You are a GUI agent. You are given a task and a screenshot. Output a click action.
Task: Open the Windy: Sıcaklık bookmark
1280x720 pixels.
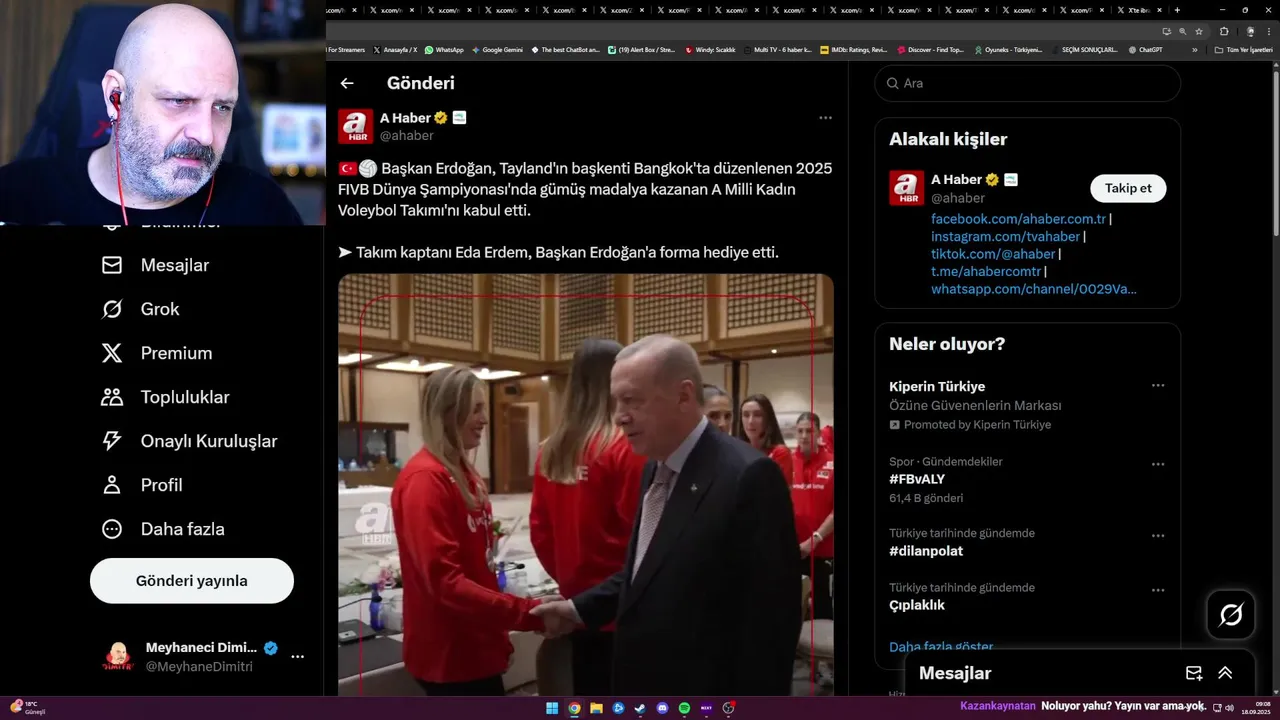tap(710, 49)
